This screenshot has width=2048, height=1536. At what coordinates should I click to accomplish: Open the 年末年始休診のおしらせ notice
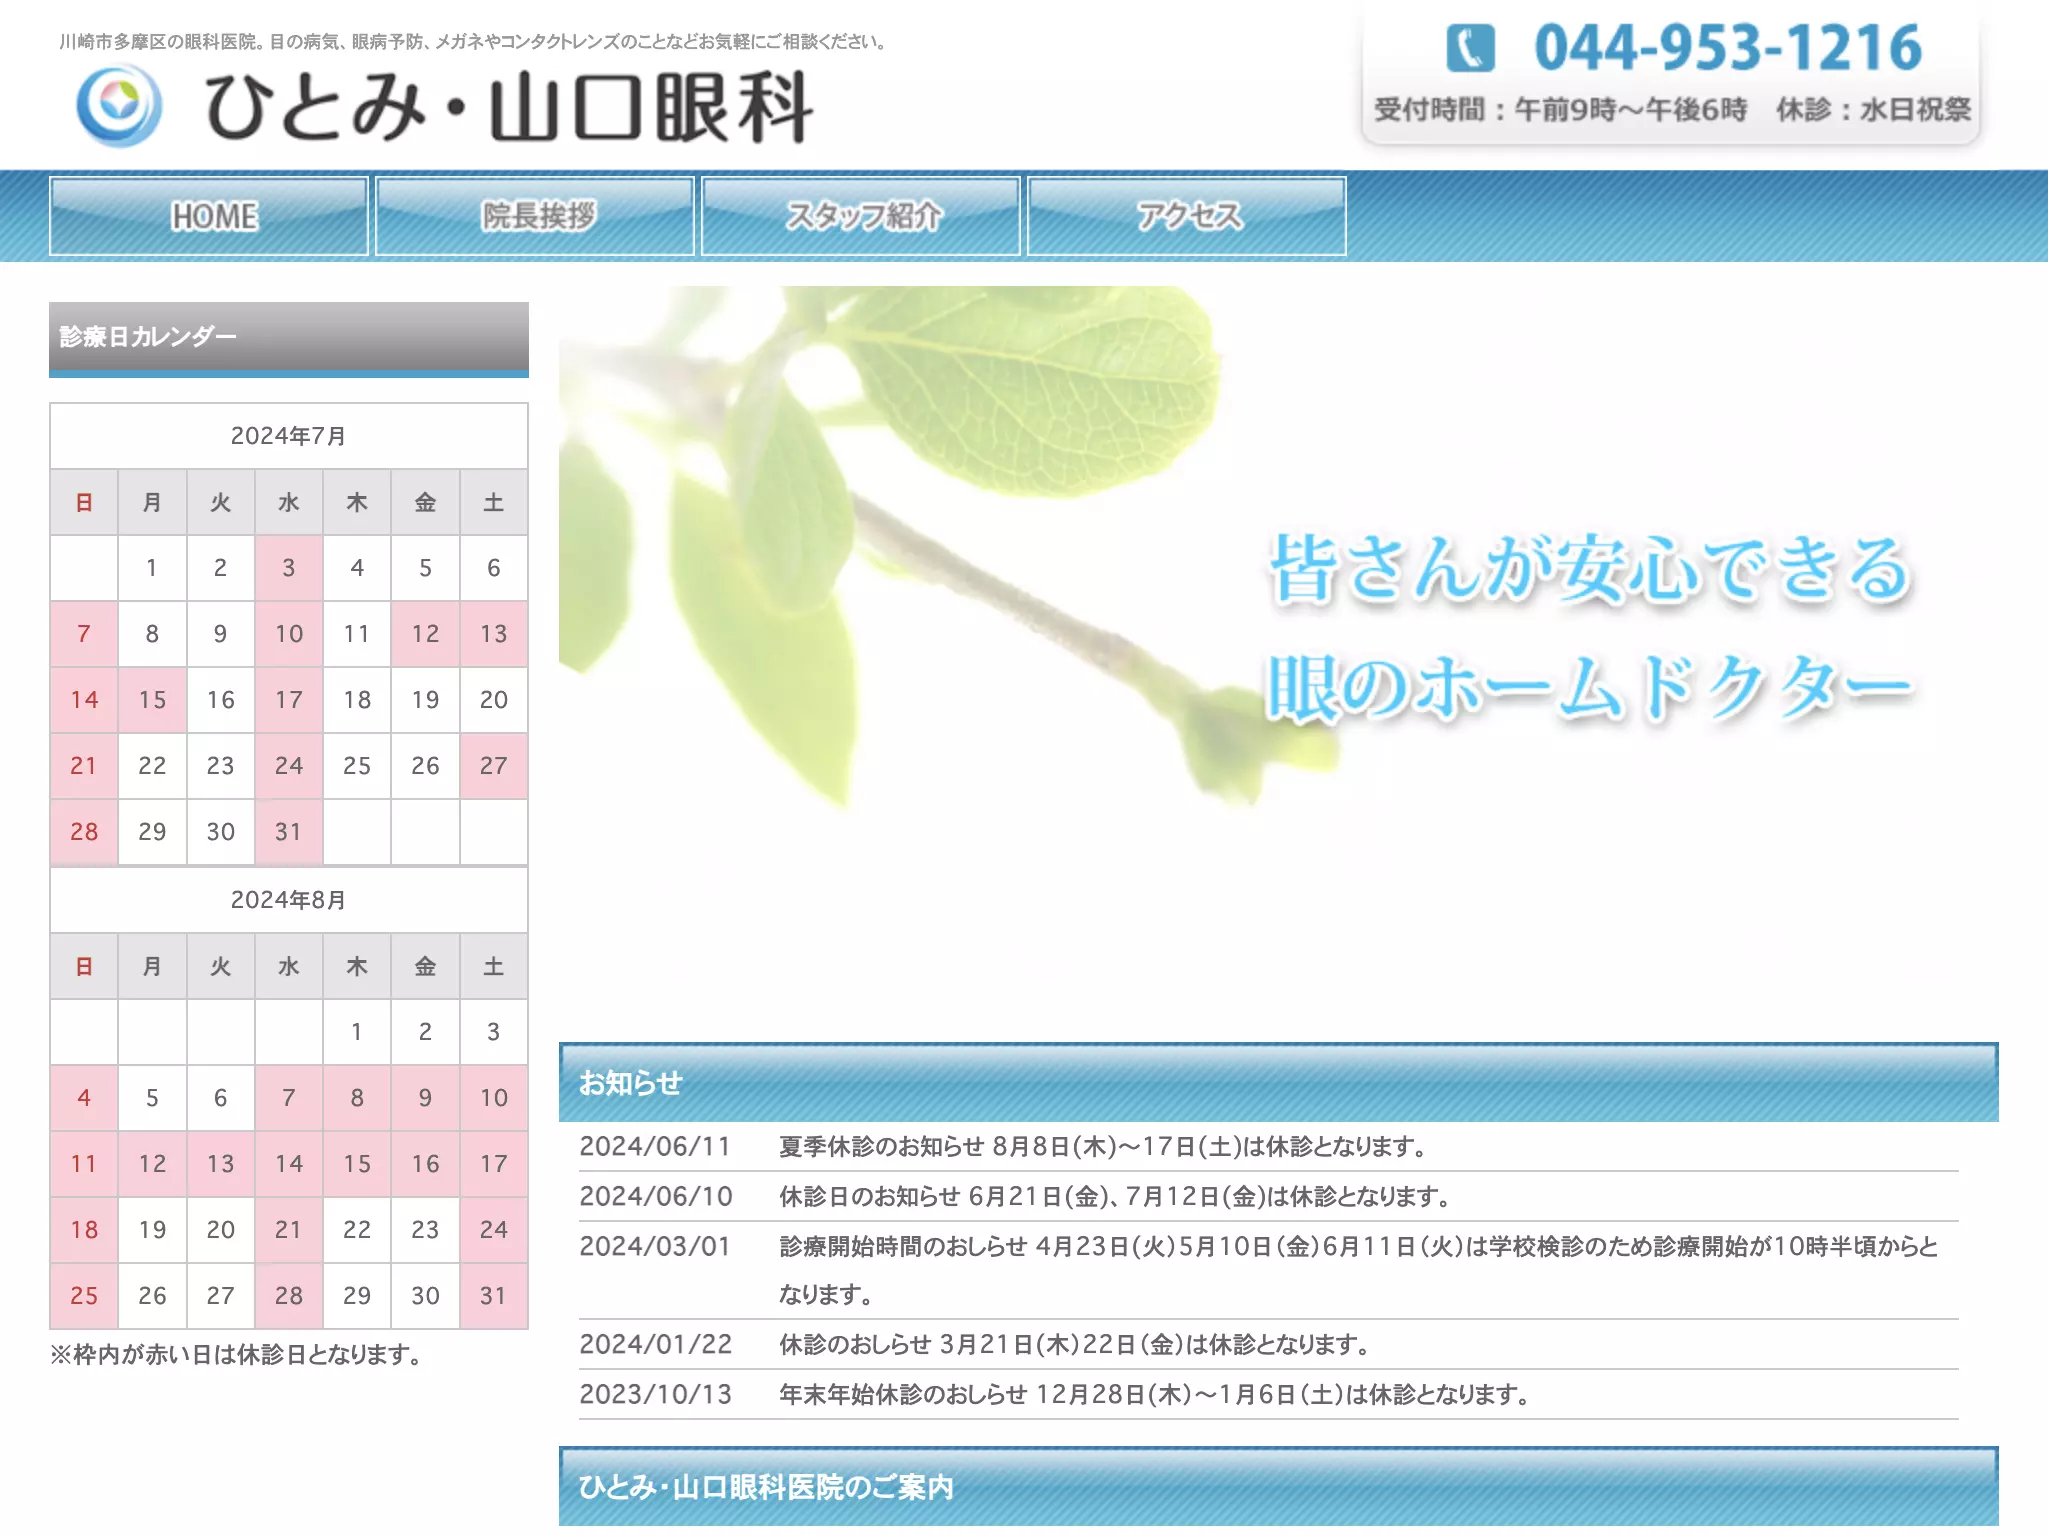[x=1155, y=1395]
